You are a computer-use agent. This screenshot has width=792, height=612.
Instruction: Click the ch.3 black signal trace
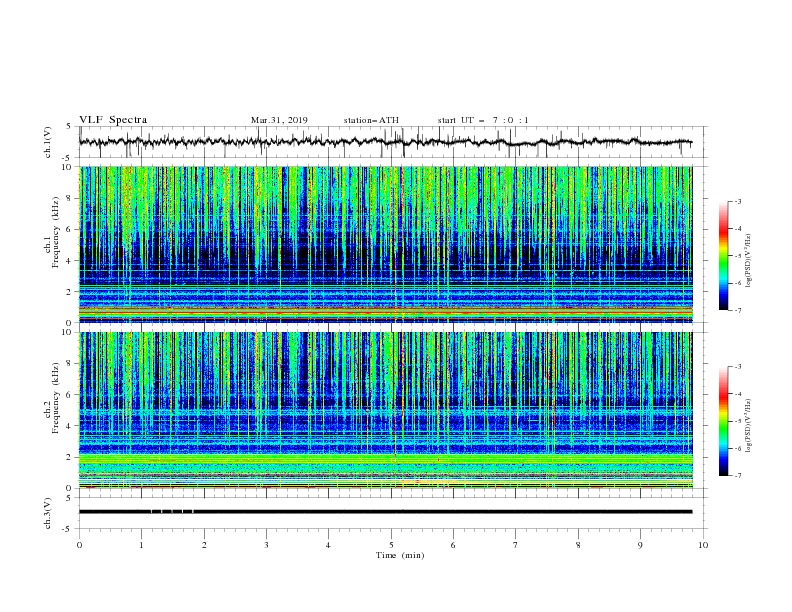pyautogui.click(x=385, y=512)
